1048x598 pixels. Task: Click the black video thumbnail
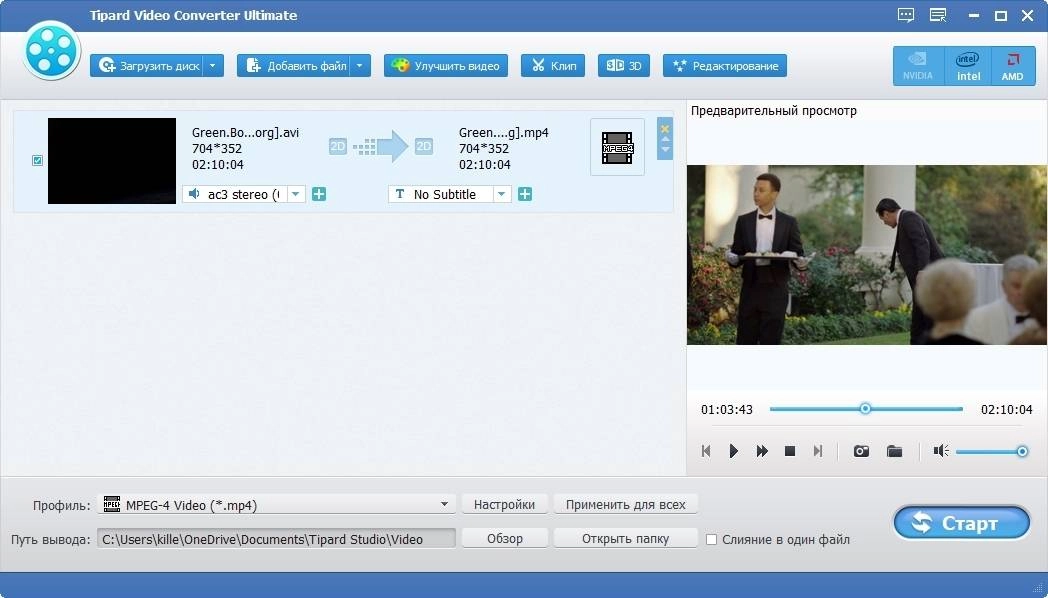(x=112, y=161)
